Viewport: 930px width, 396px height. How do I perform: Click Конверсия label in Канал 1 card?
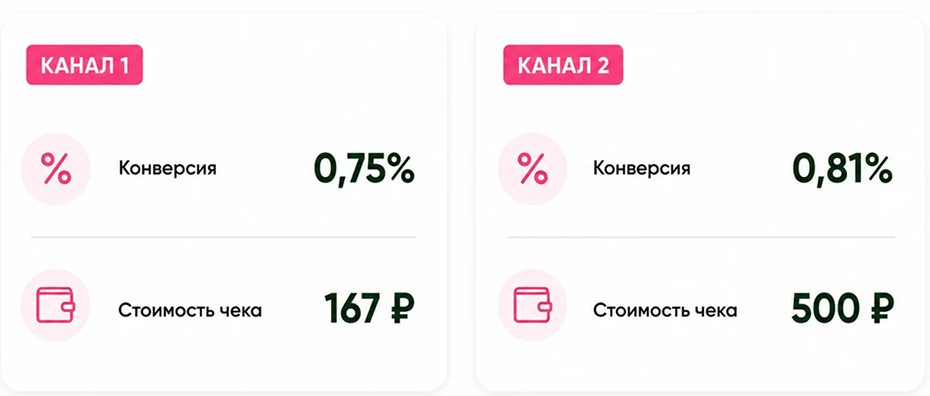(x=168, y=169)
